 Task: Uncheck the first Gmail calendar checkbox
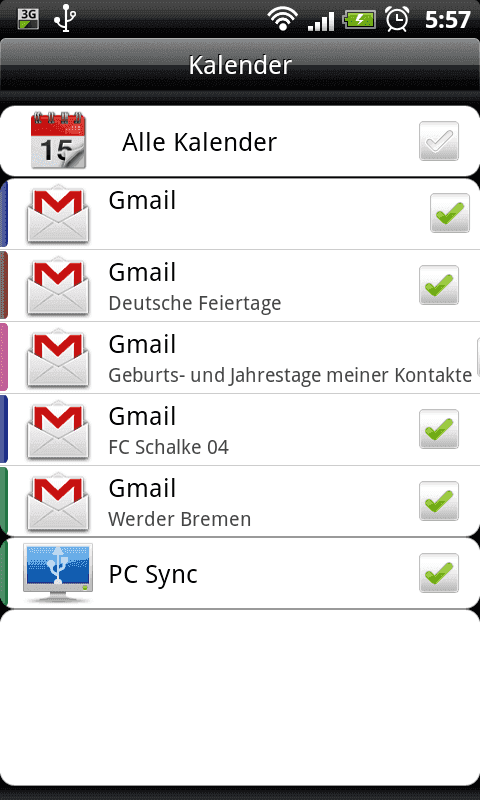coord(449,213)
